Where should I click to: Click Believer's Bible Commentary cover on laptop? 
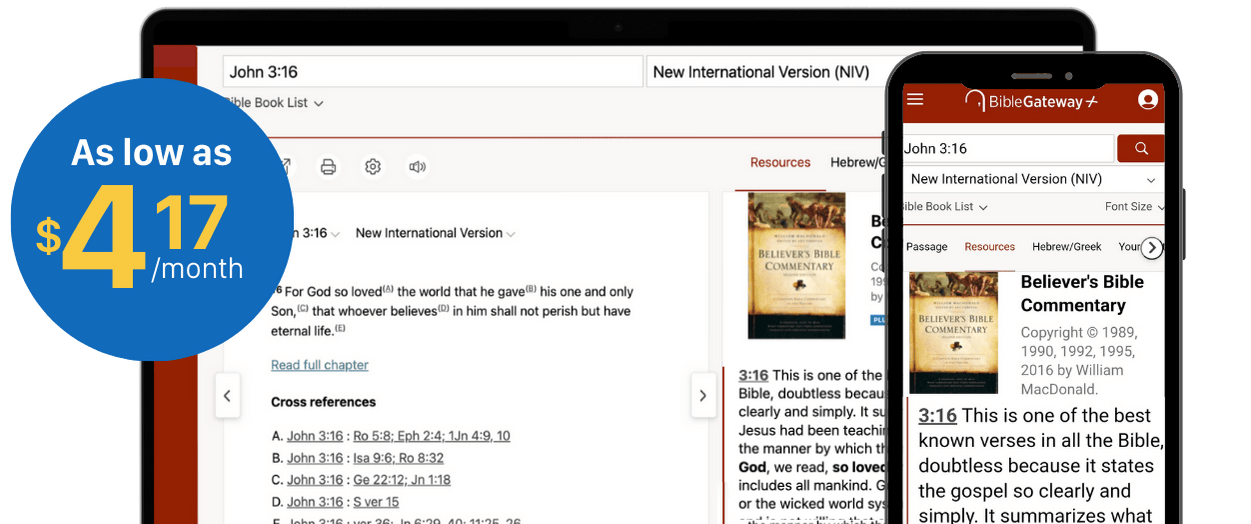[797, 265]
